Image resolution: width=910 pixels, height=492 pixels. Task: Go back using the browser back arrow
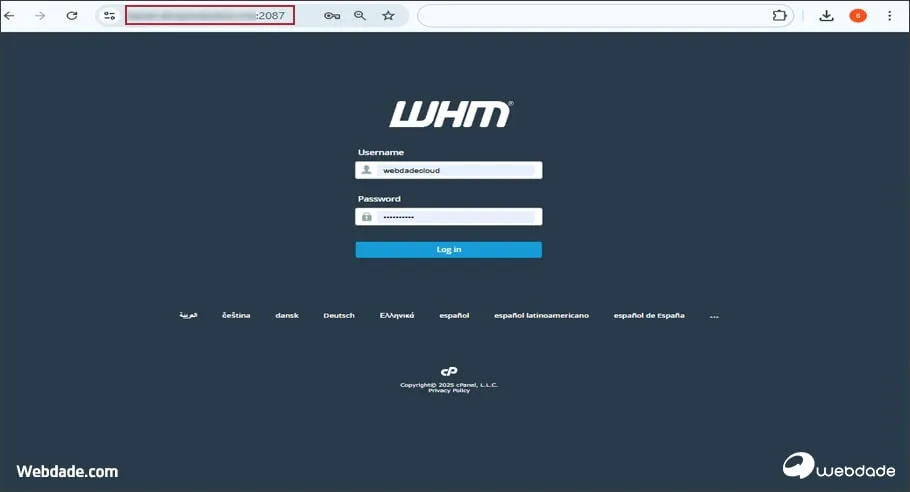[10, 16]
